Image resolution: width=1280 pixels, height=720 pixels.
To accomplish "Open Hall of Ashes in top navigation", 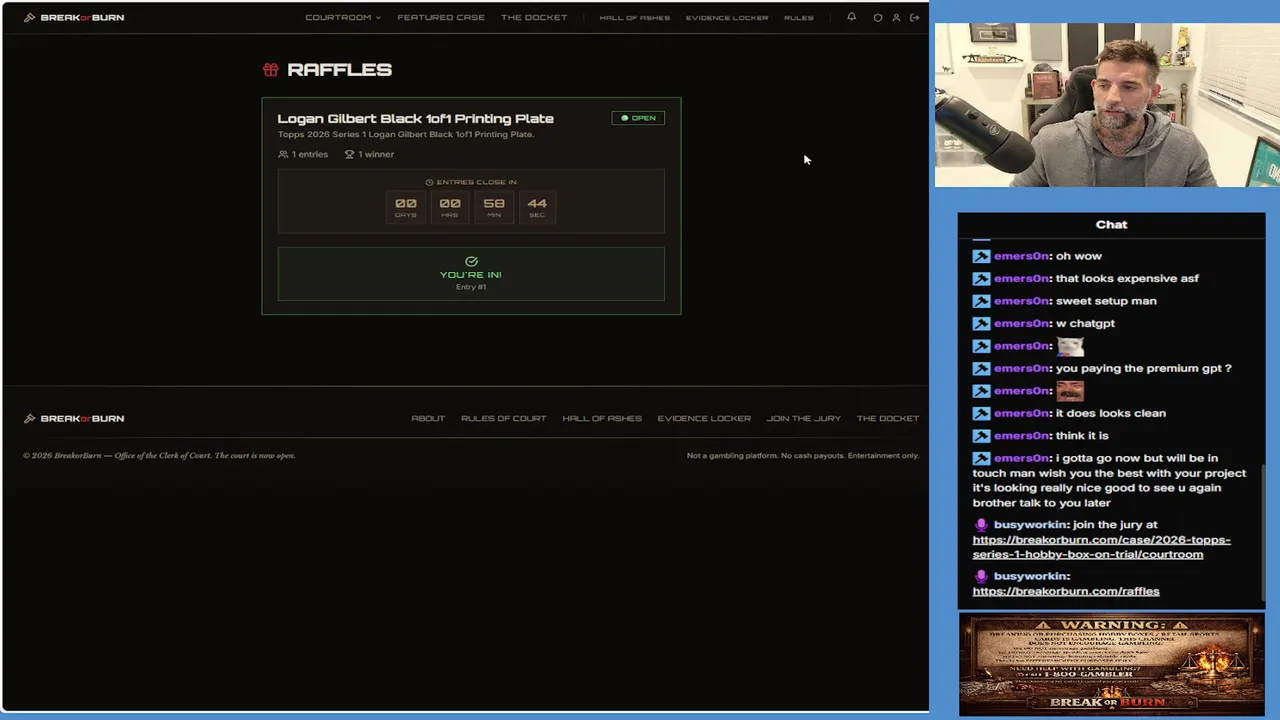I will click(x=634, y=17).
